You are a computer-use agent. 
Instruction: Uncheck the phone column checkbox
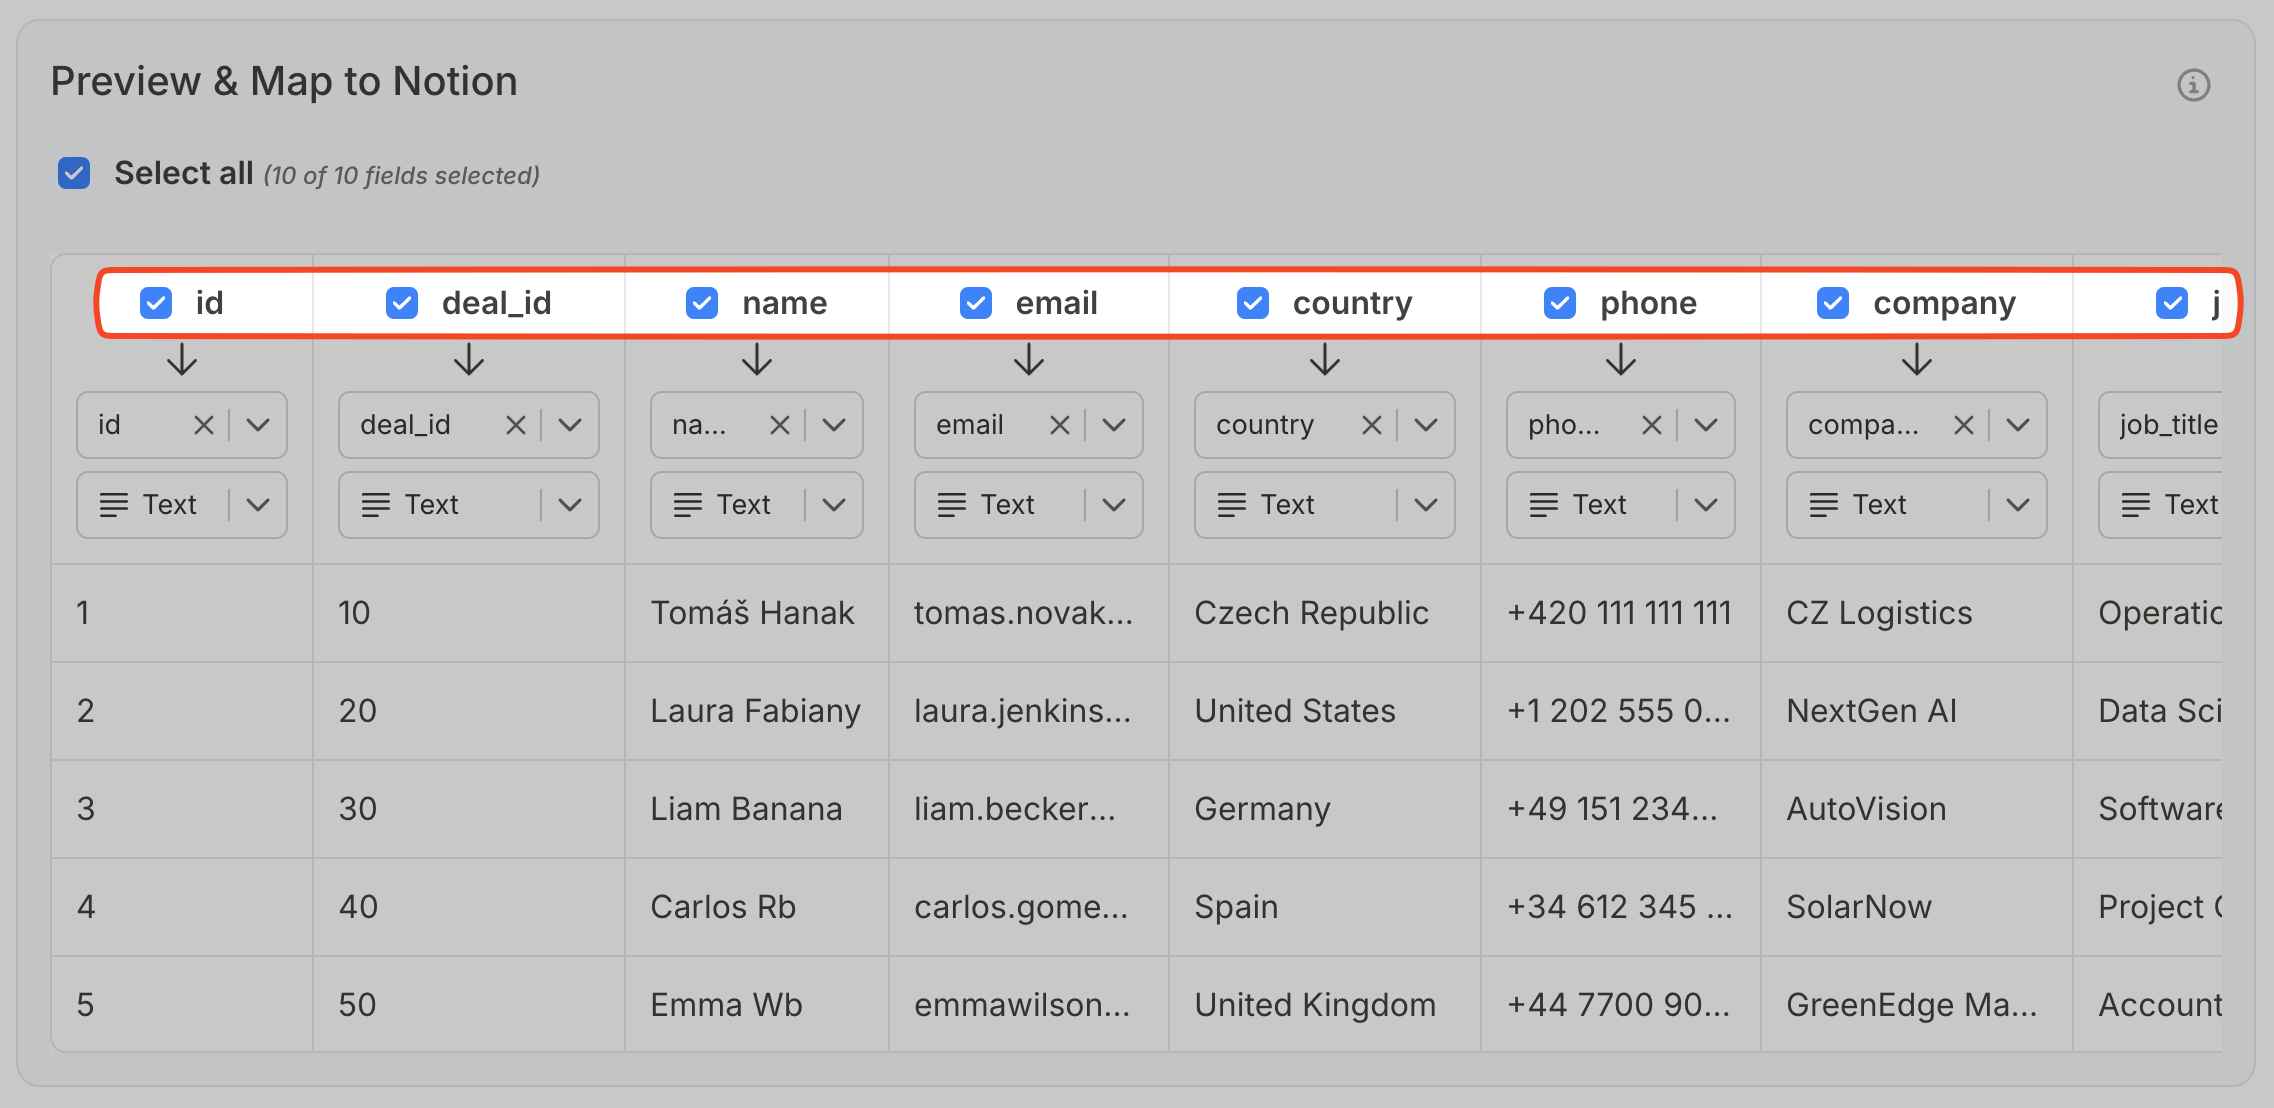[1559, 302]
